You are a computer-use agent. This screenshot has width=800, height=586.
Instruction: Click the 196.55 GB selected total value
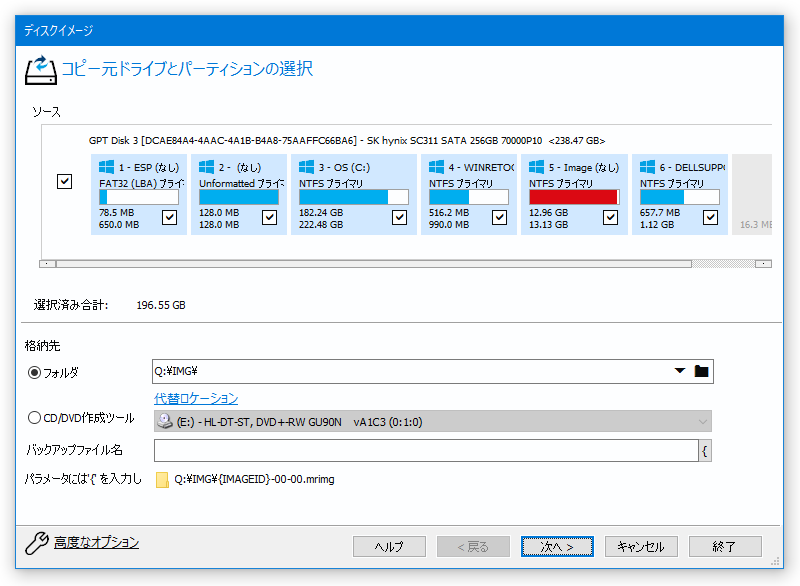[x=161, y=305]
